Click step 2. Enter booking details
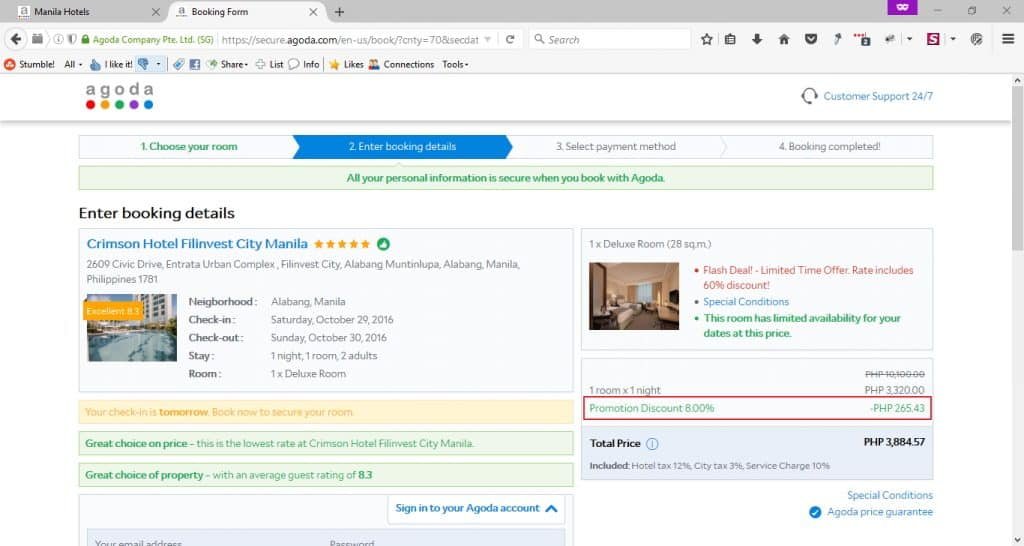 [x=402, y=146]
